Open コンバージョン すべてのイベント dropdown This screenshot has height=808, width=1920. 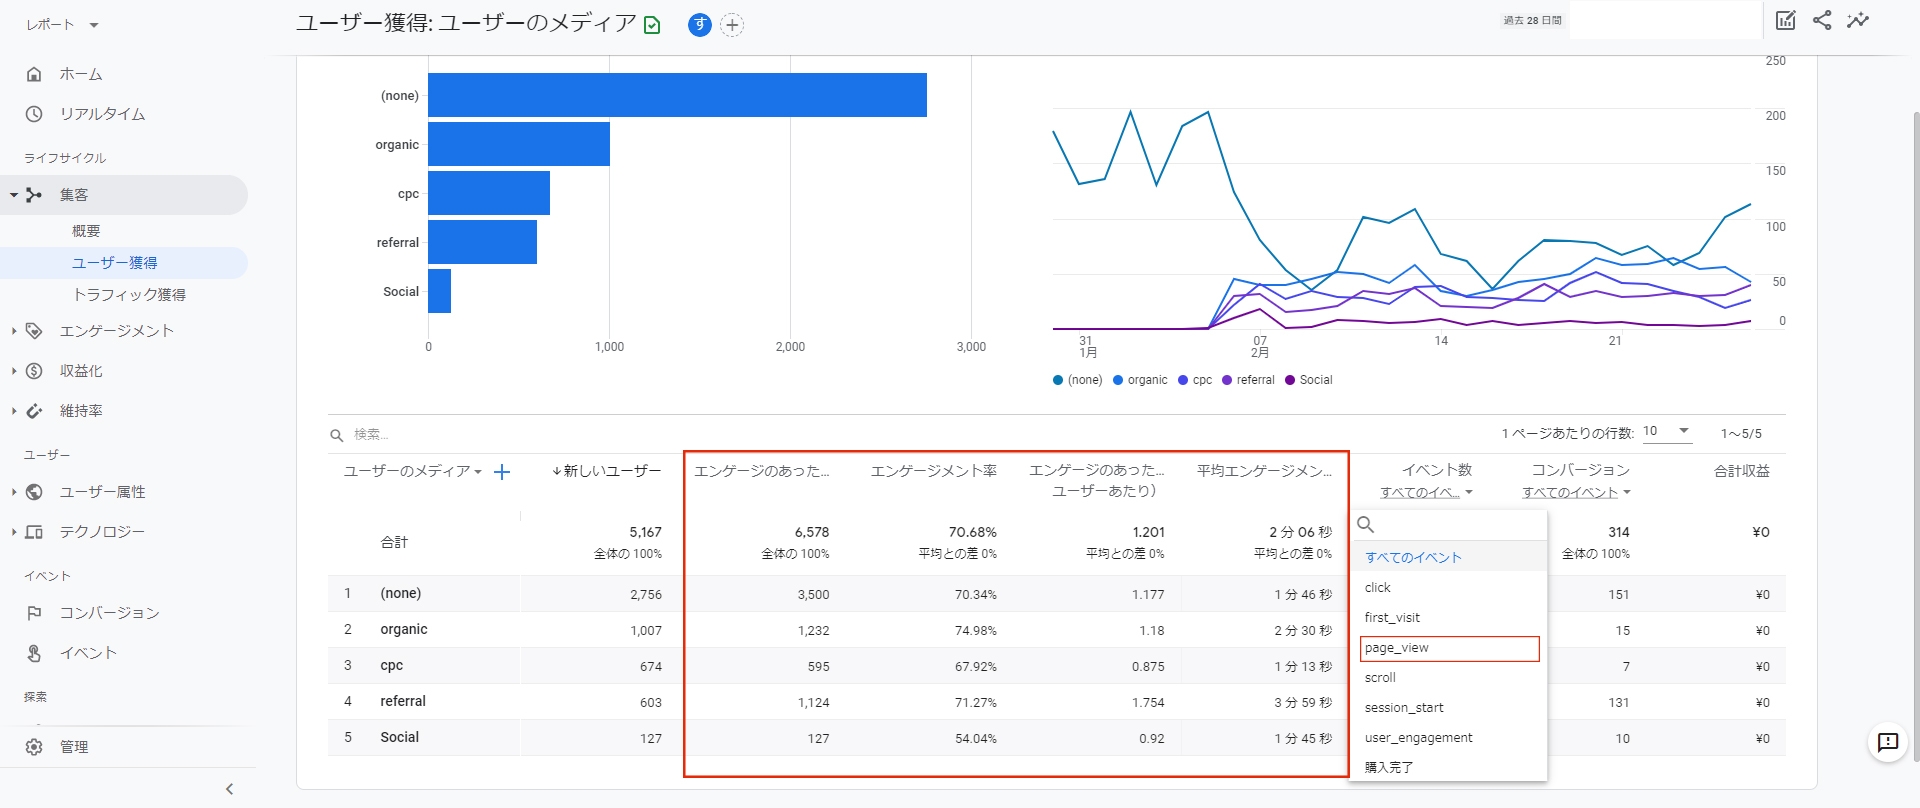point(1576,492)
